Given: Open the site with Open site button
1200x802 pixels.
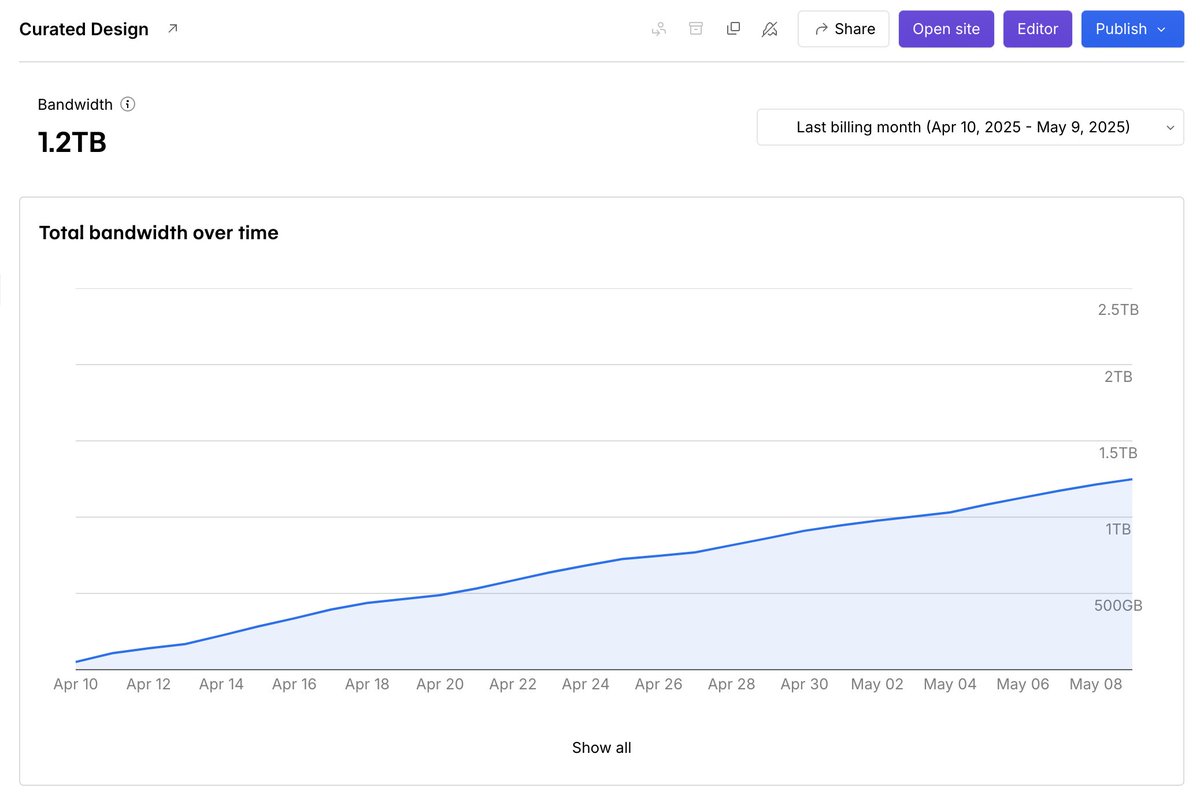Looking at the screenshot, I should point(946,29).
